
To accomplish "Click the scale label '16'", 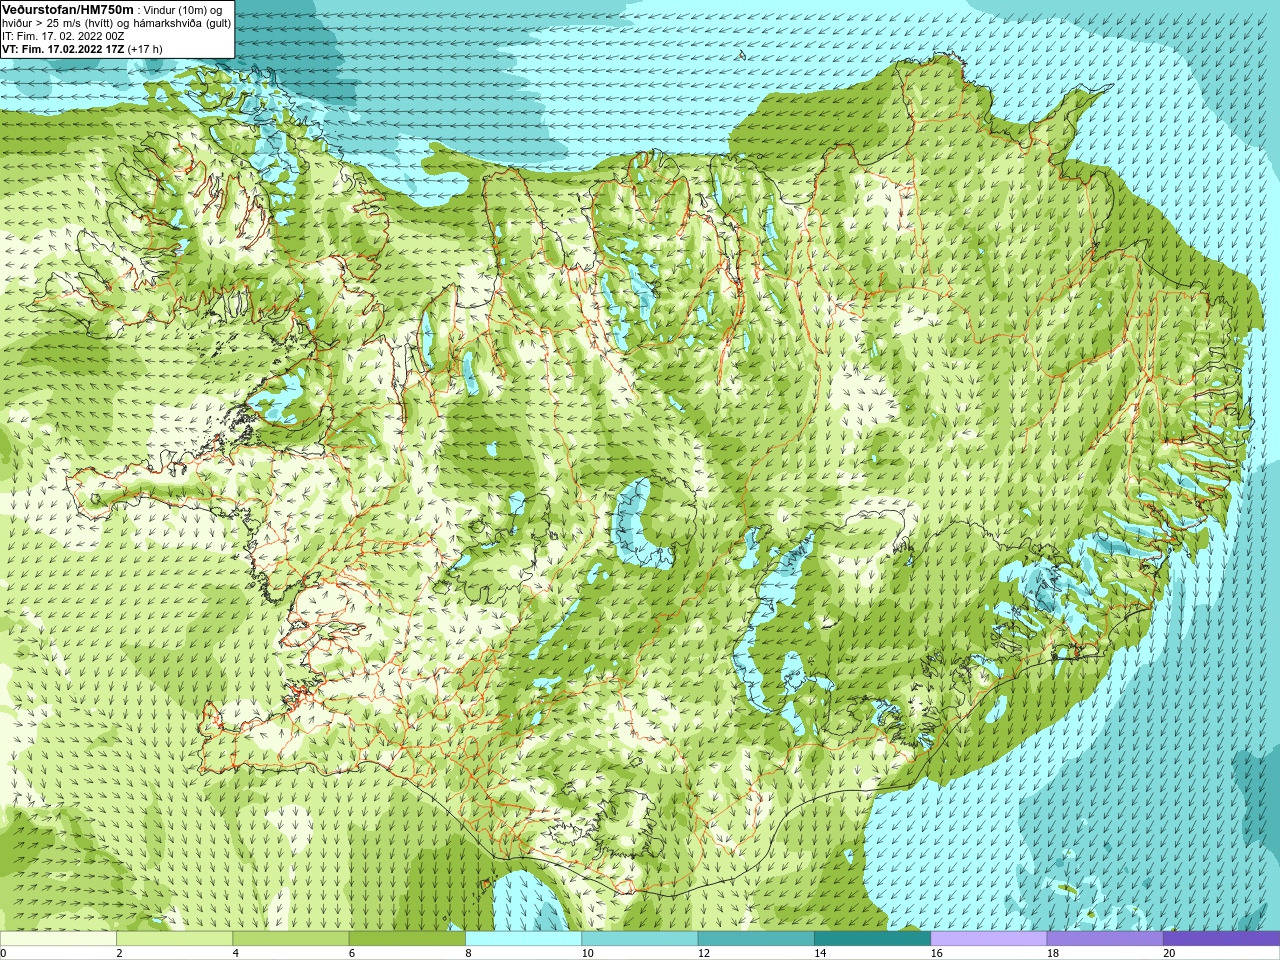I will pos(936,953).
